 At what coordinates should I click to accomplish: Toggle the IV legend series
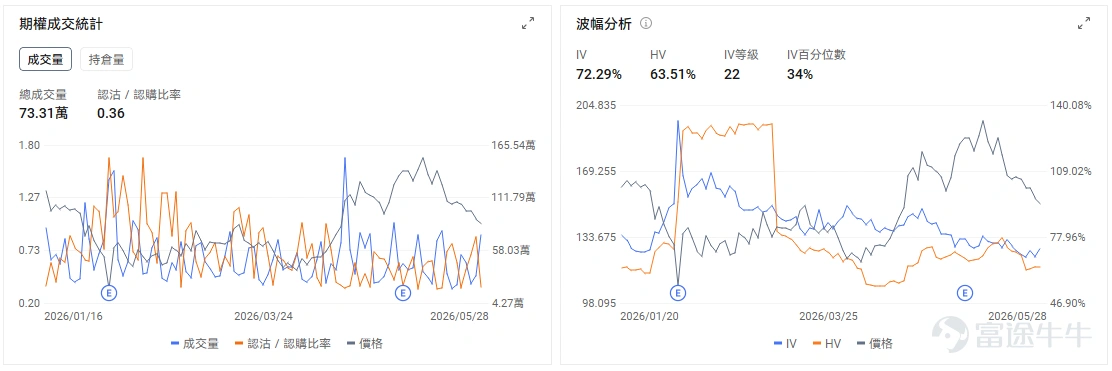(x=785, y=343)
